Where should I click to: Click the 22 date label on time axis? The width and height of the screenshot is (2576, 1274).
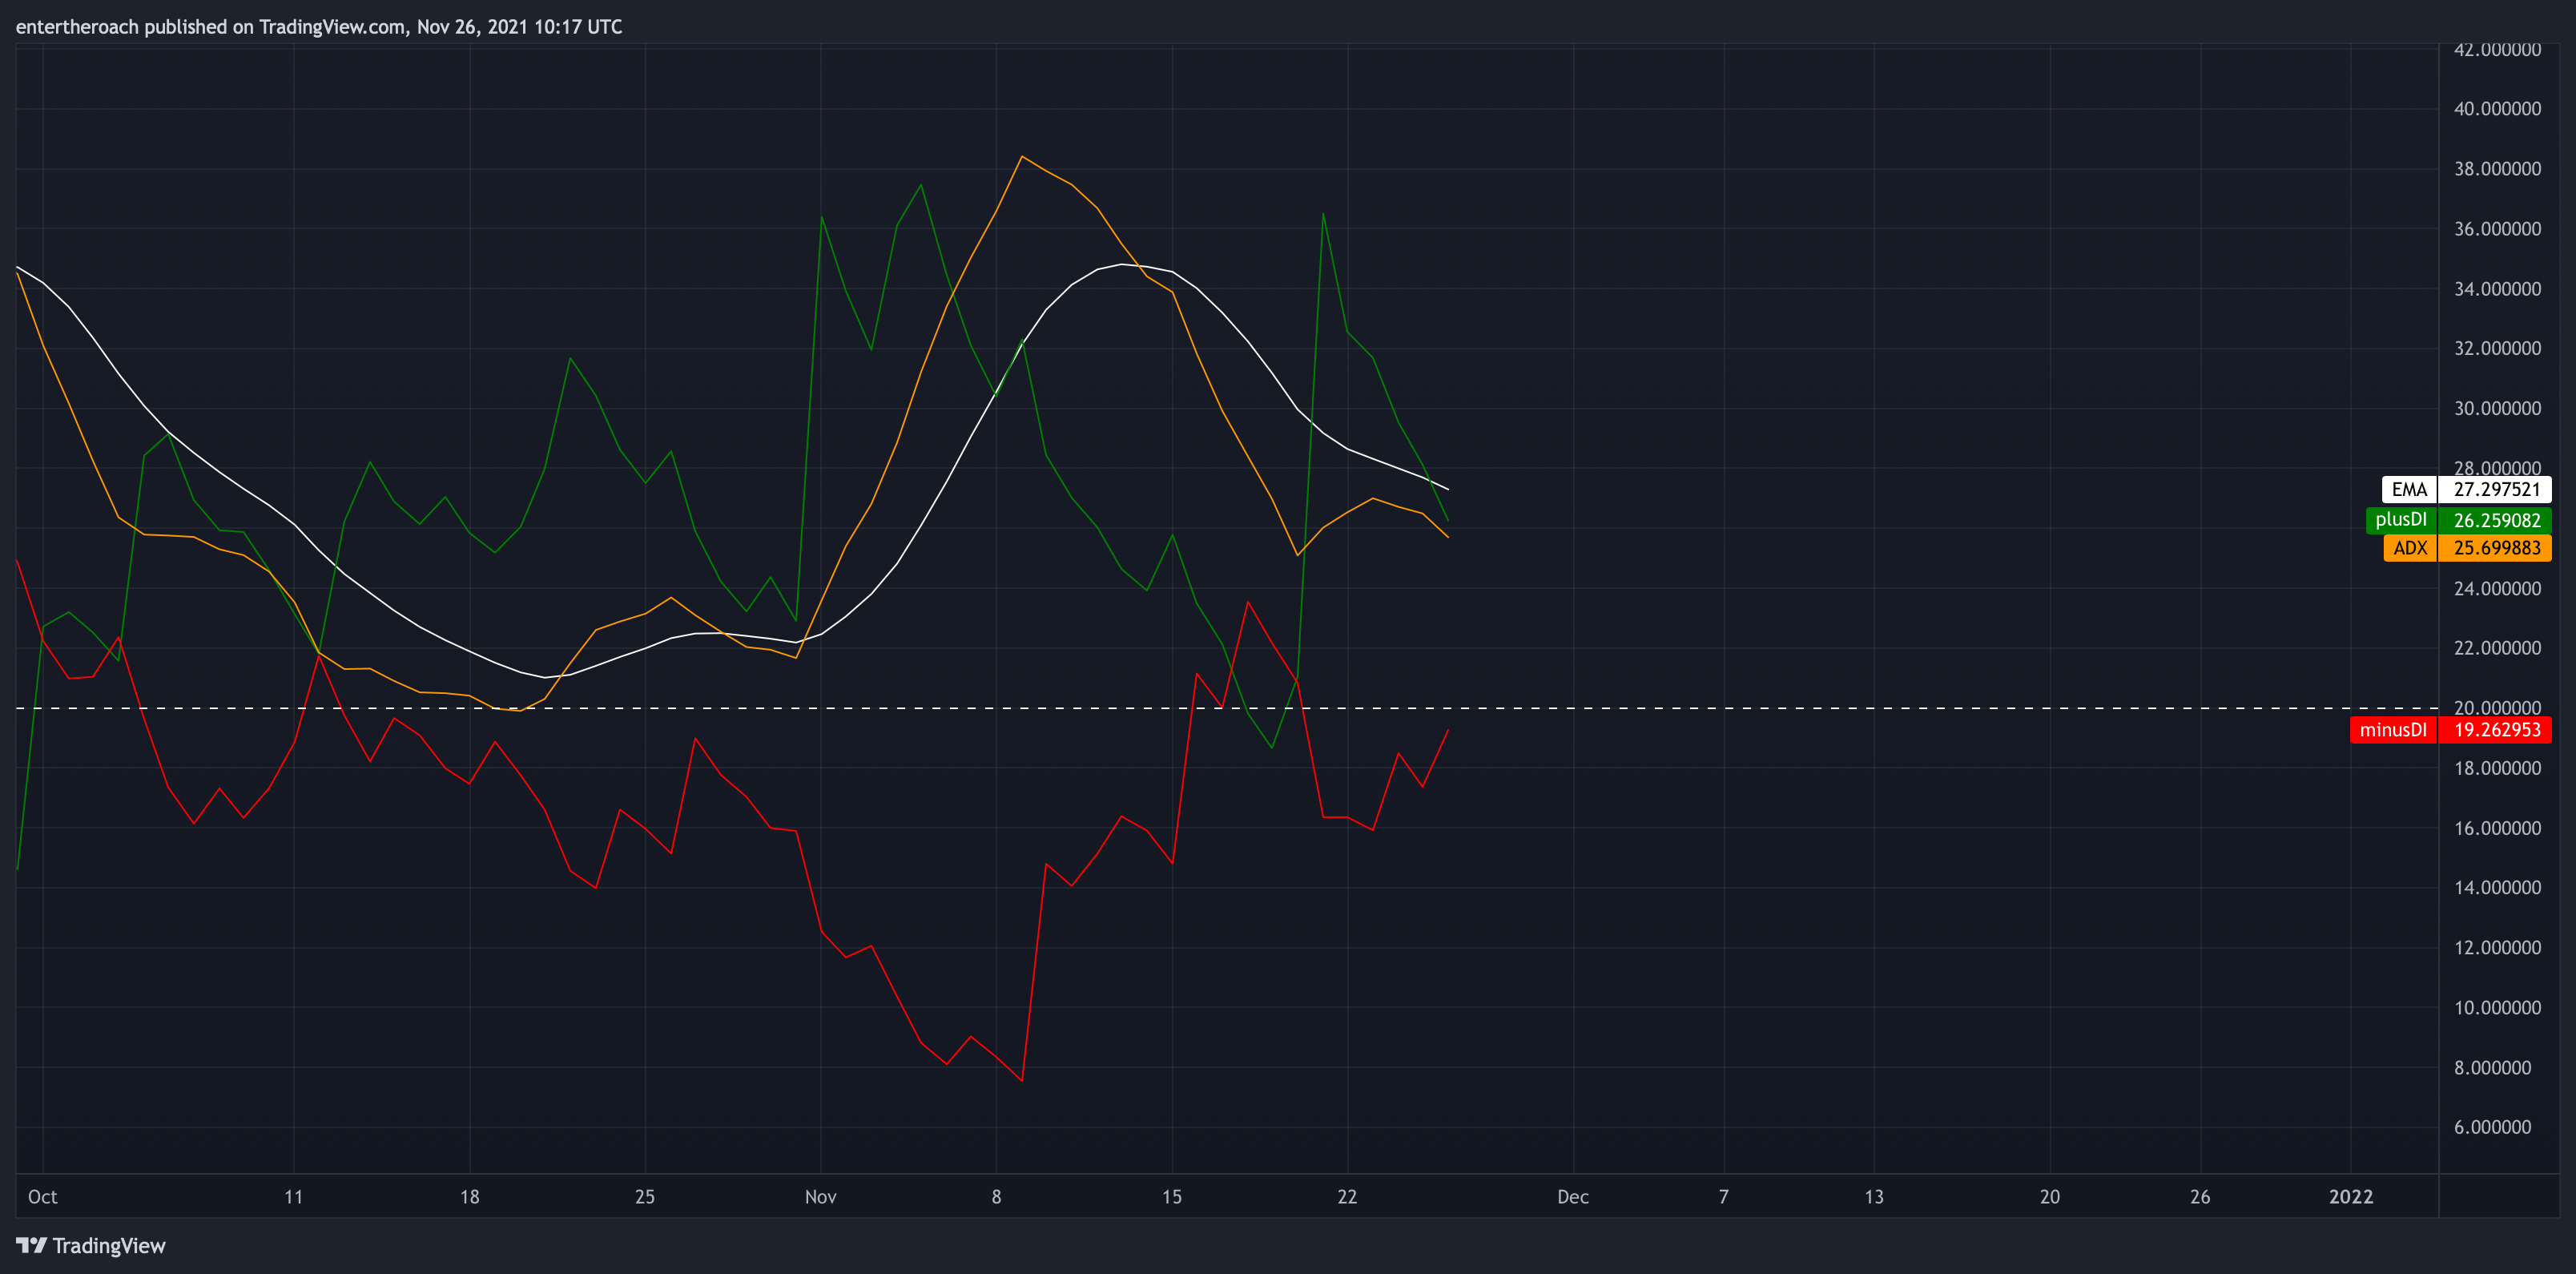click(x=1347, y=1197)
